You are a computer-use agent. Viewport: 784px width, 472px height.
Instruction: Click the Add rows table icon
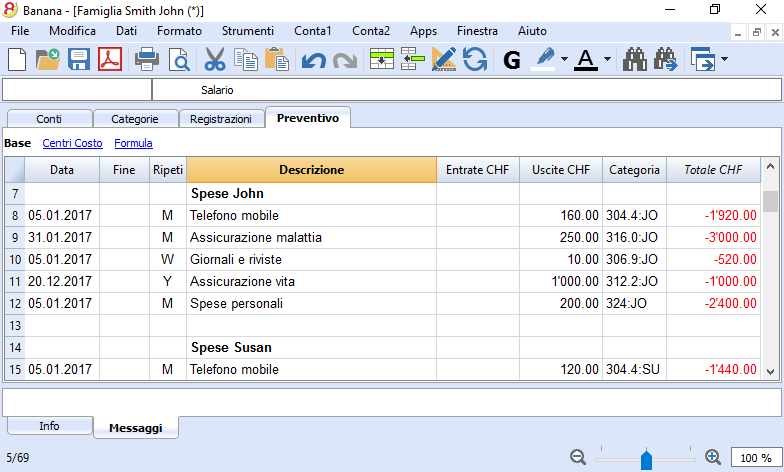pyautogui.click(x=382, y=60)
